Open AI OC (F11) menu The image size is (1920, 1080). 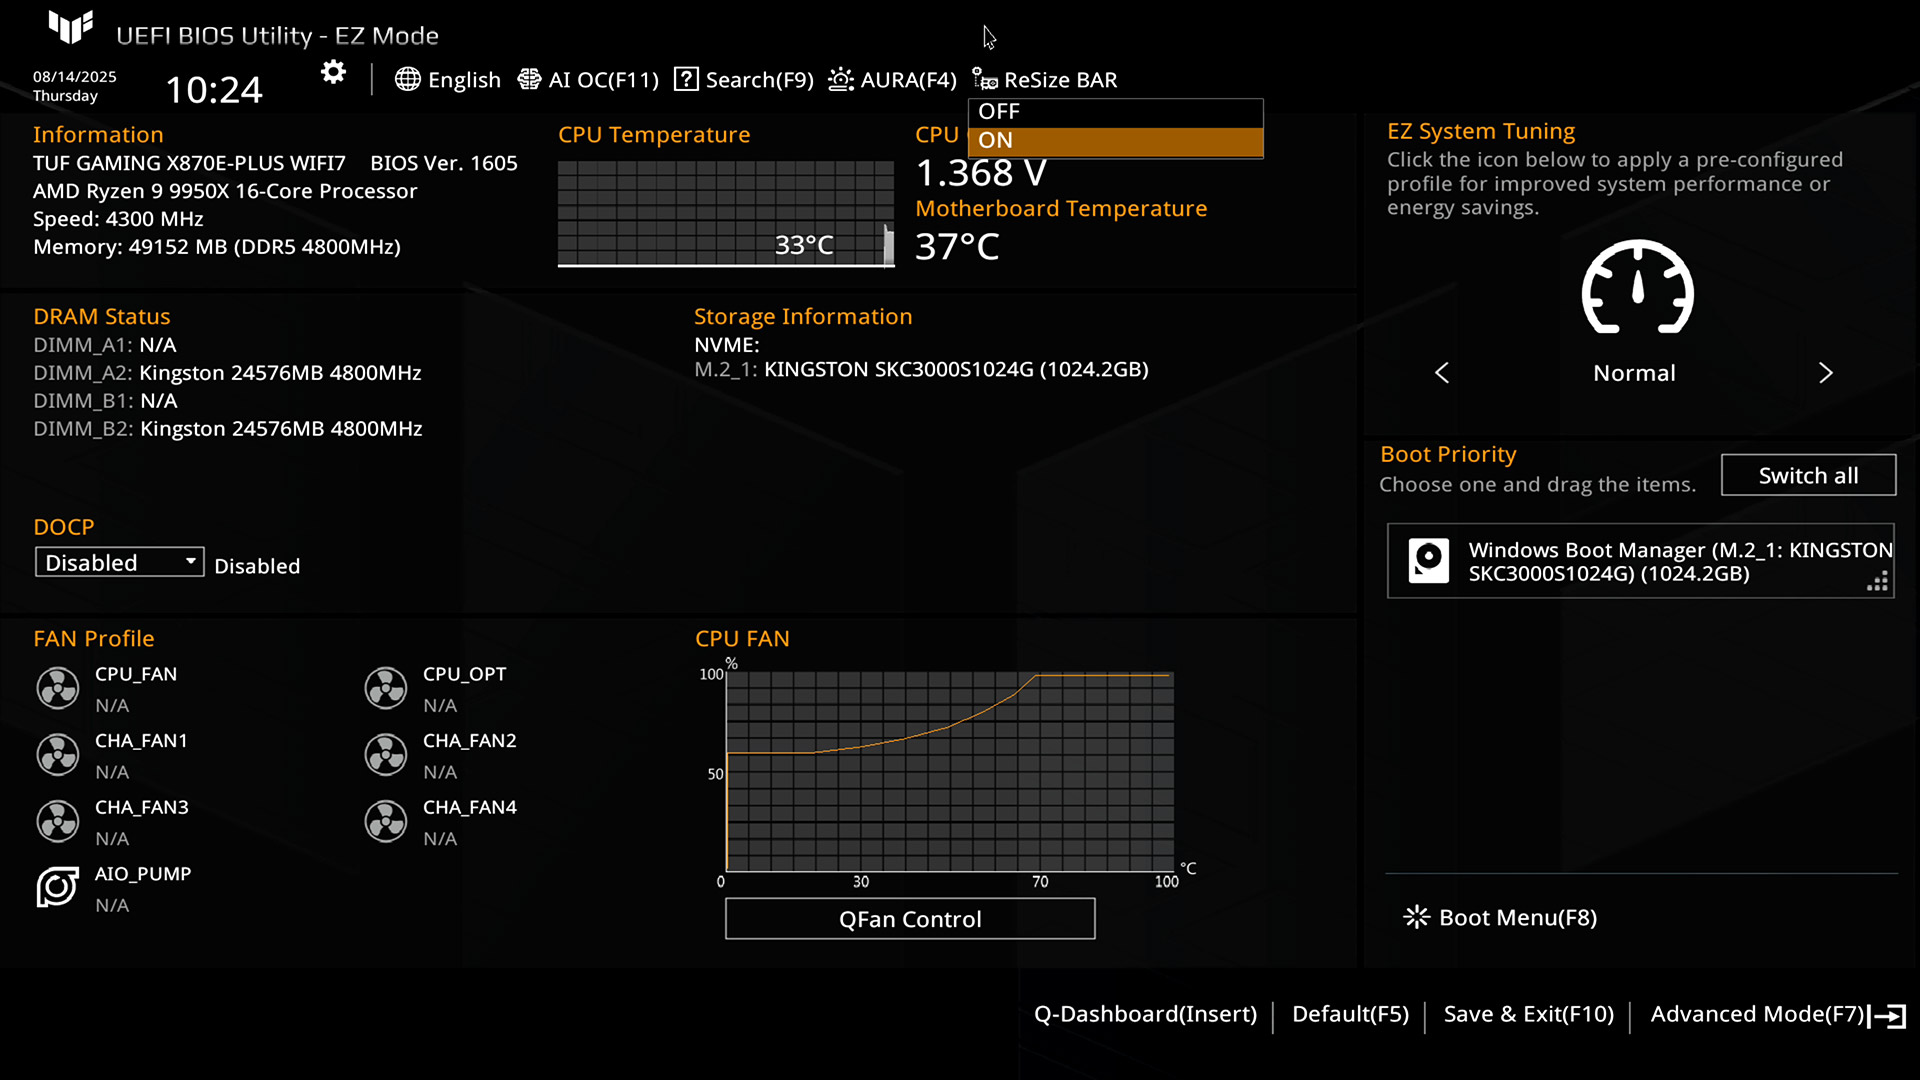click(x=588, y=80)
